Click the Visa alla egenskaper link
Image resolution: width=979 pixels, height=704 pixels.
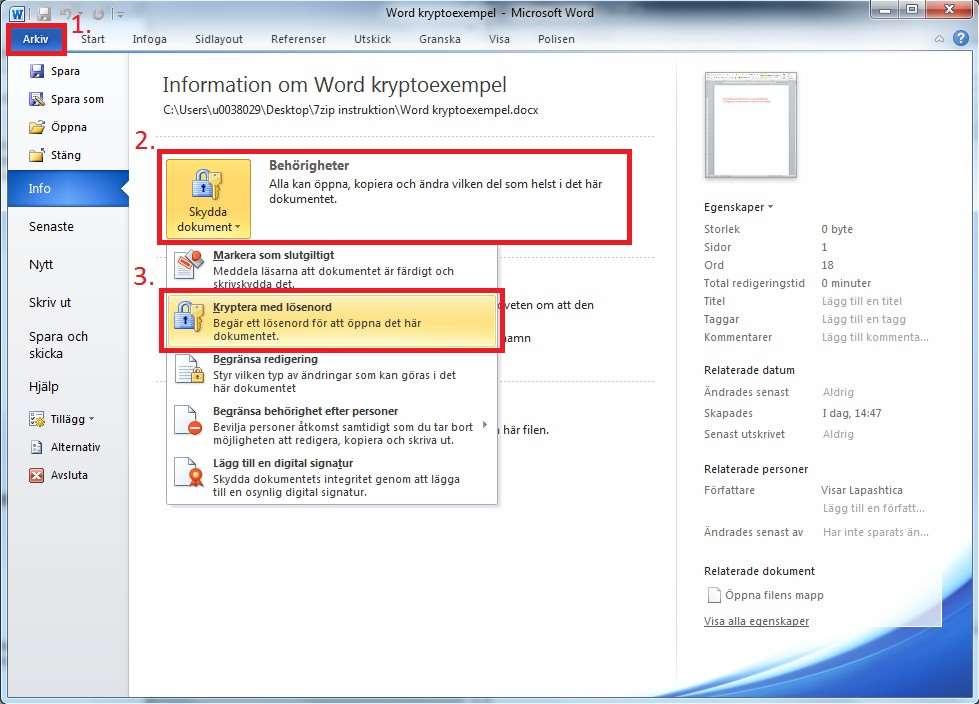point(756,621)
